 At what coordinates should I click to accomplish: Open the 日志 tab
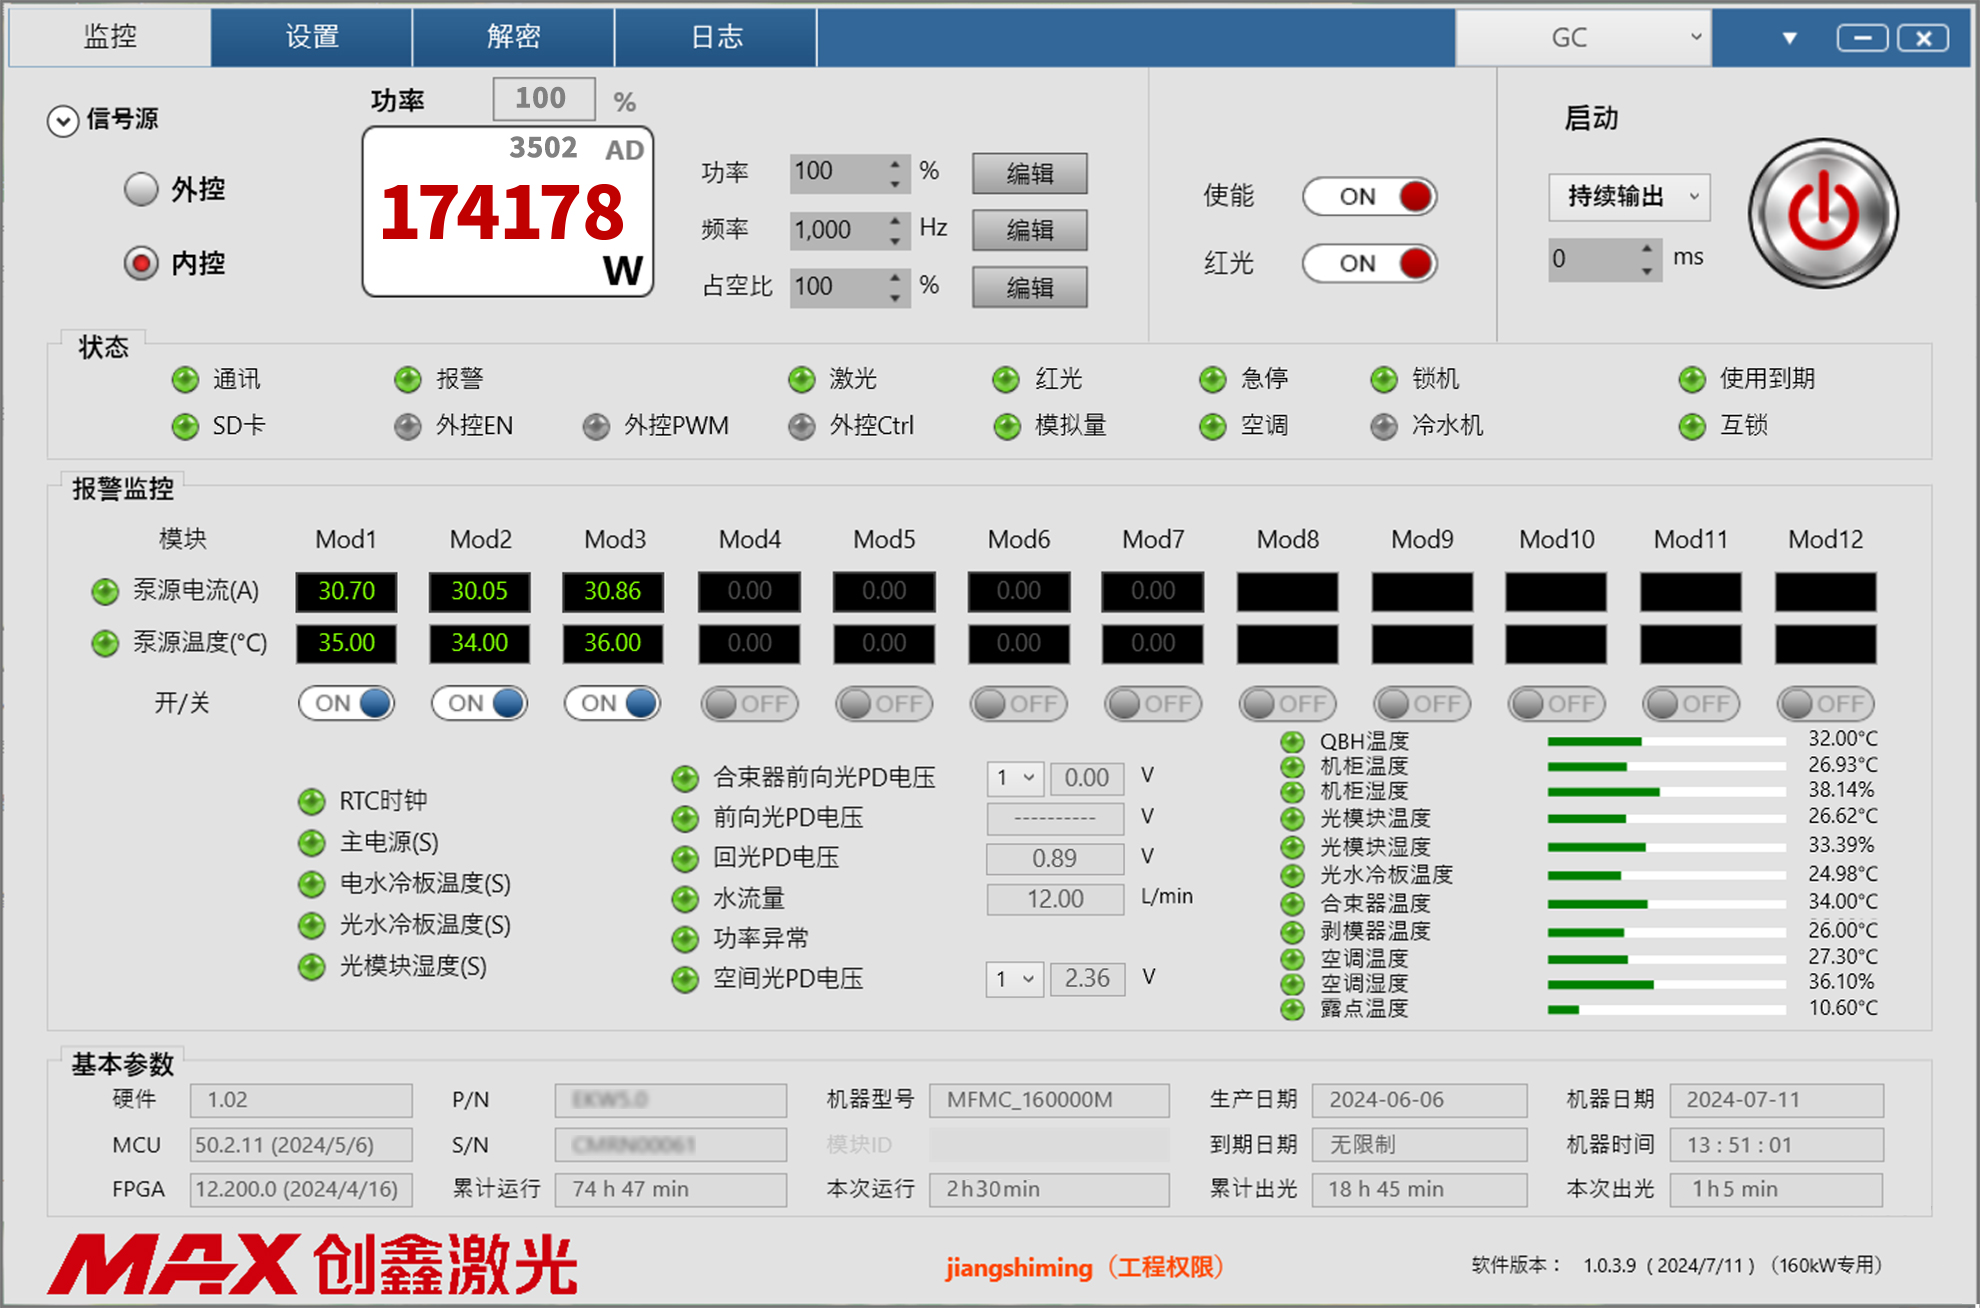pos(716,37)
